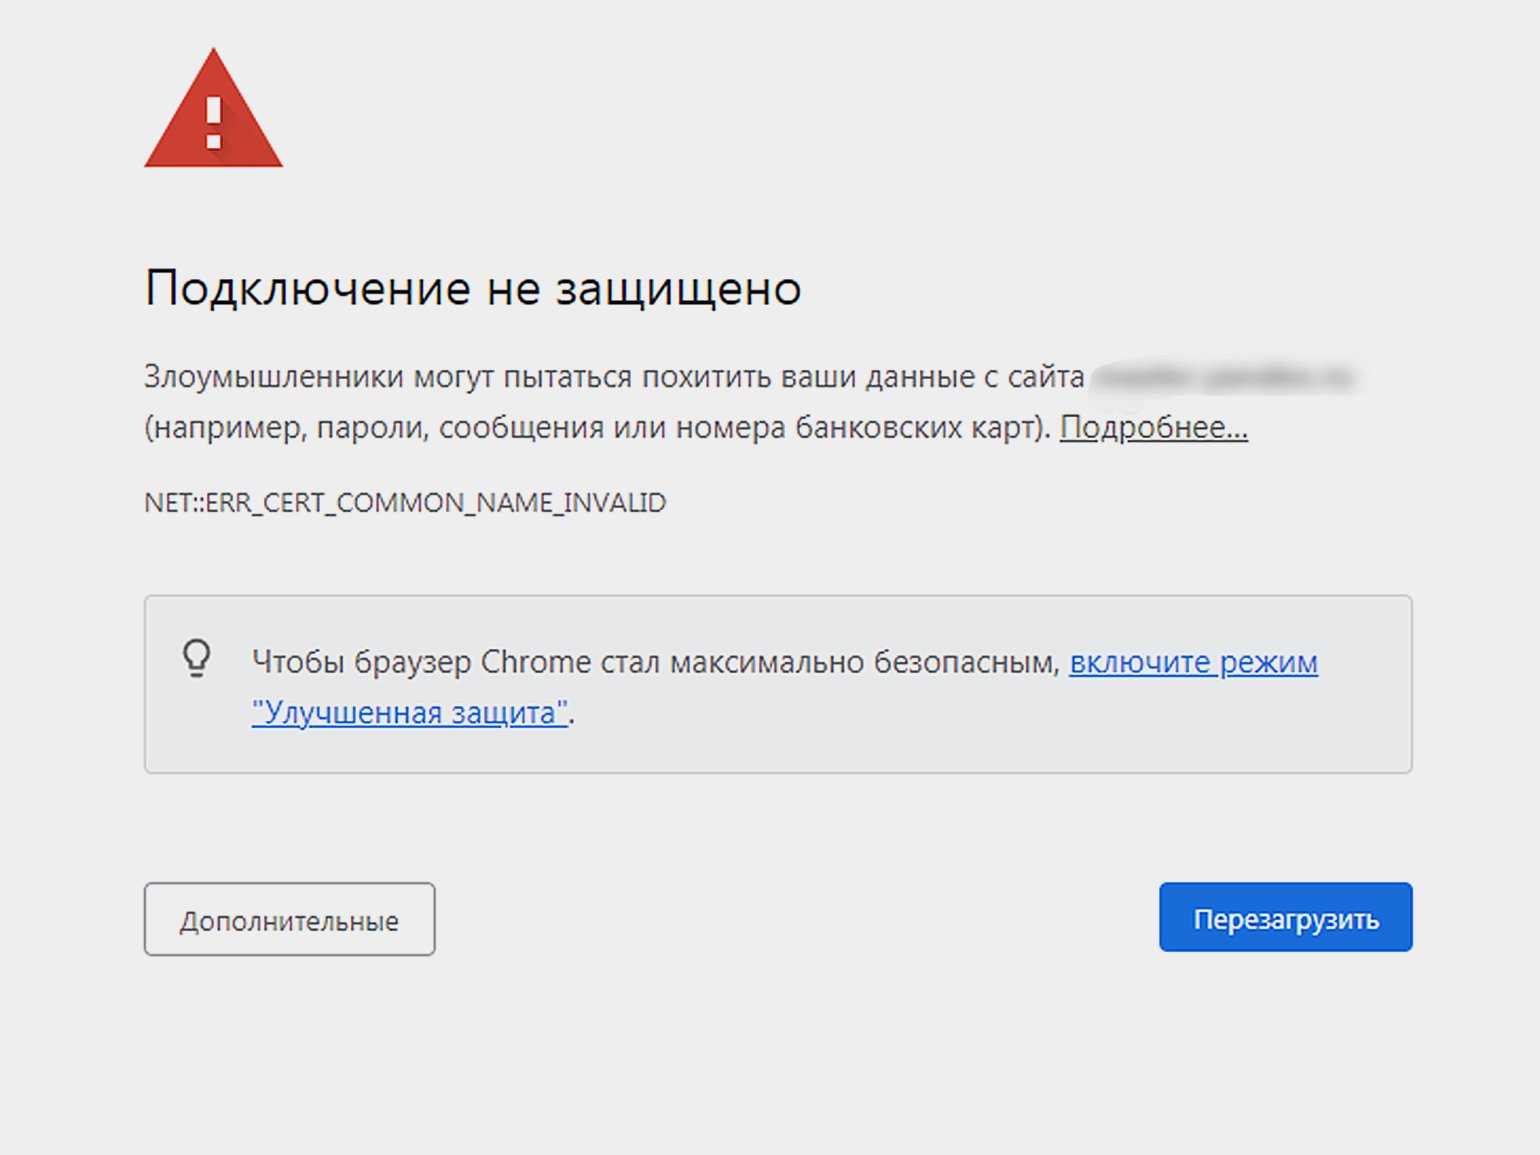Click the blurred site address
The image size is (1540, 1155).
coord(1224,378)
